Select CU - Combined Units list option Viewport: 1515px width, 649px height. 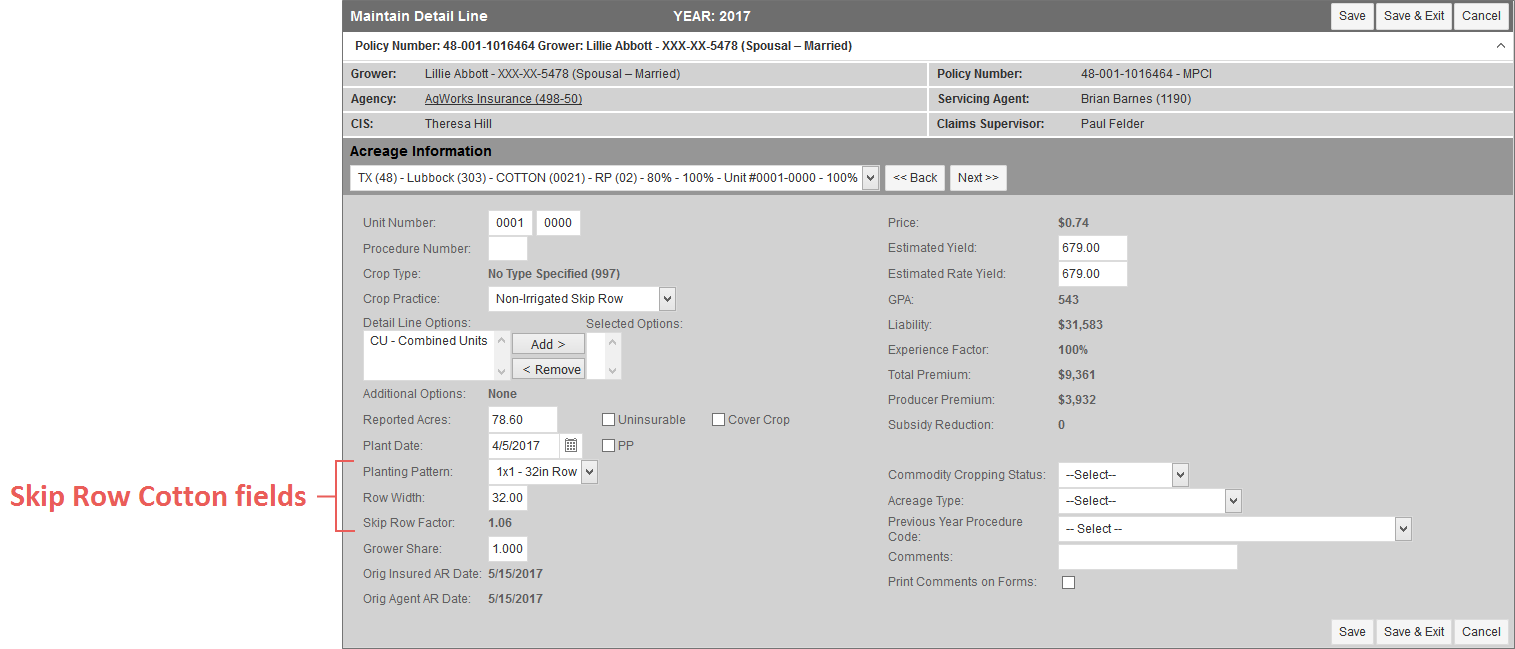tap(428, 341)
